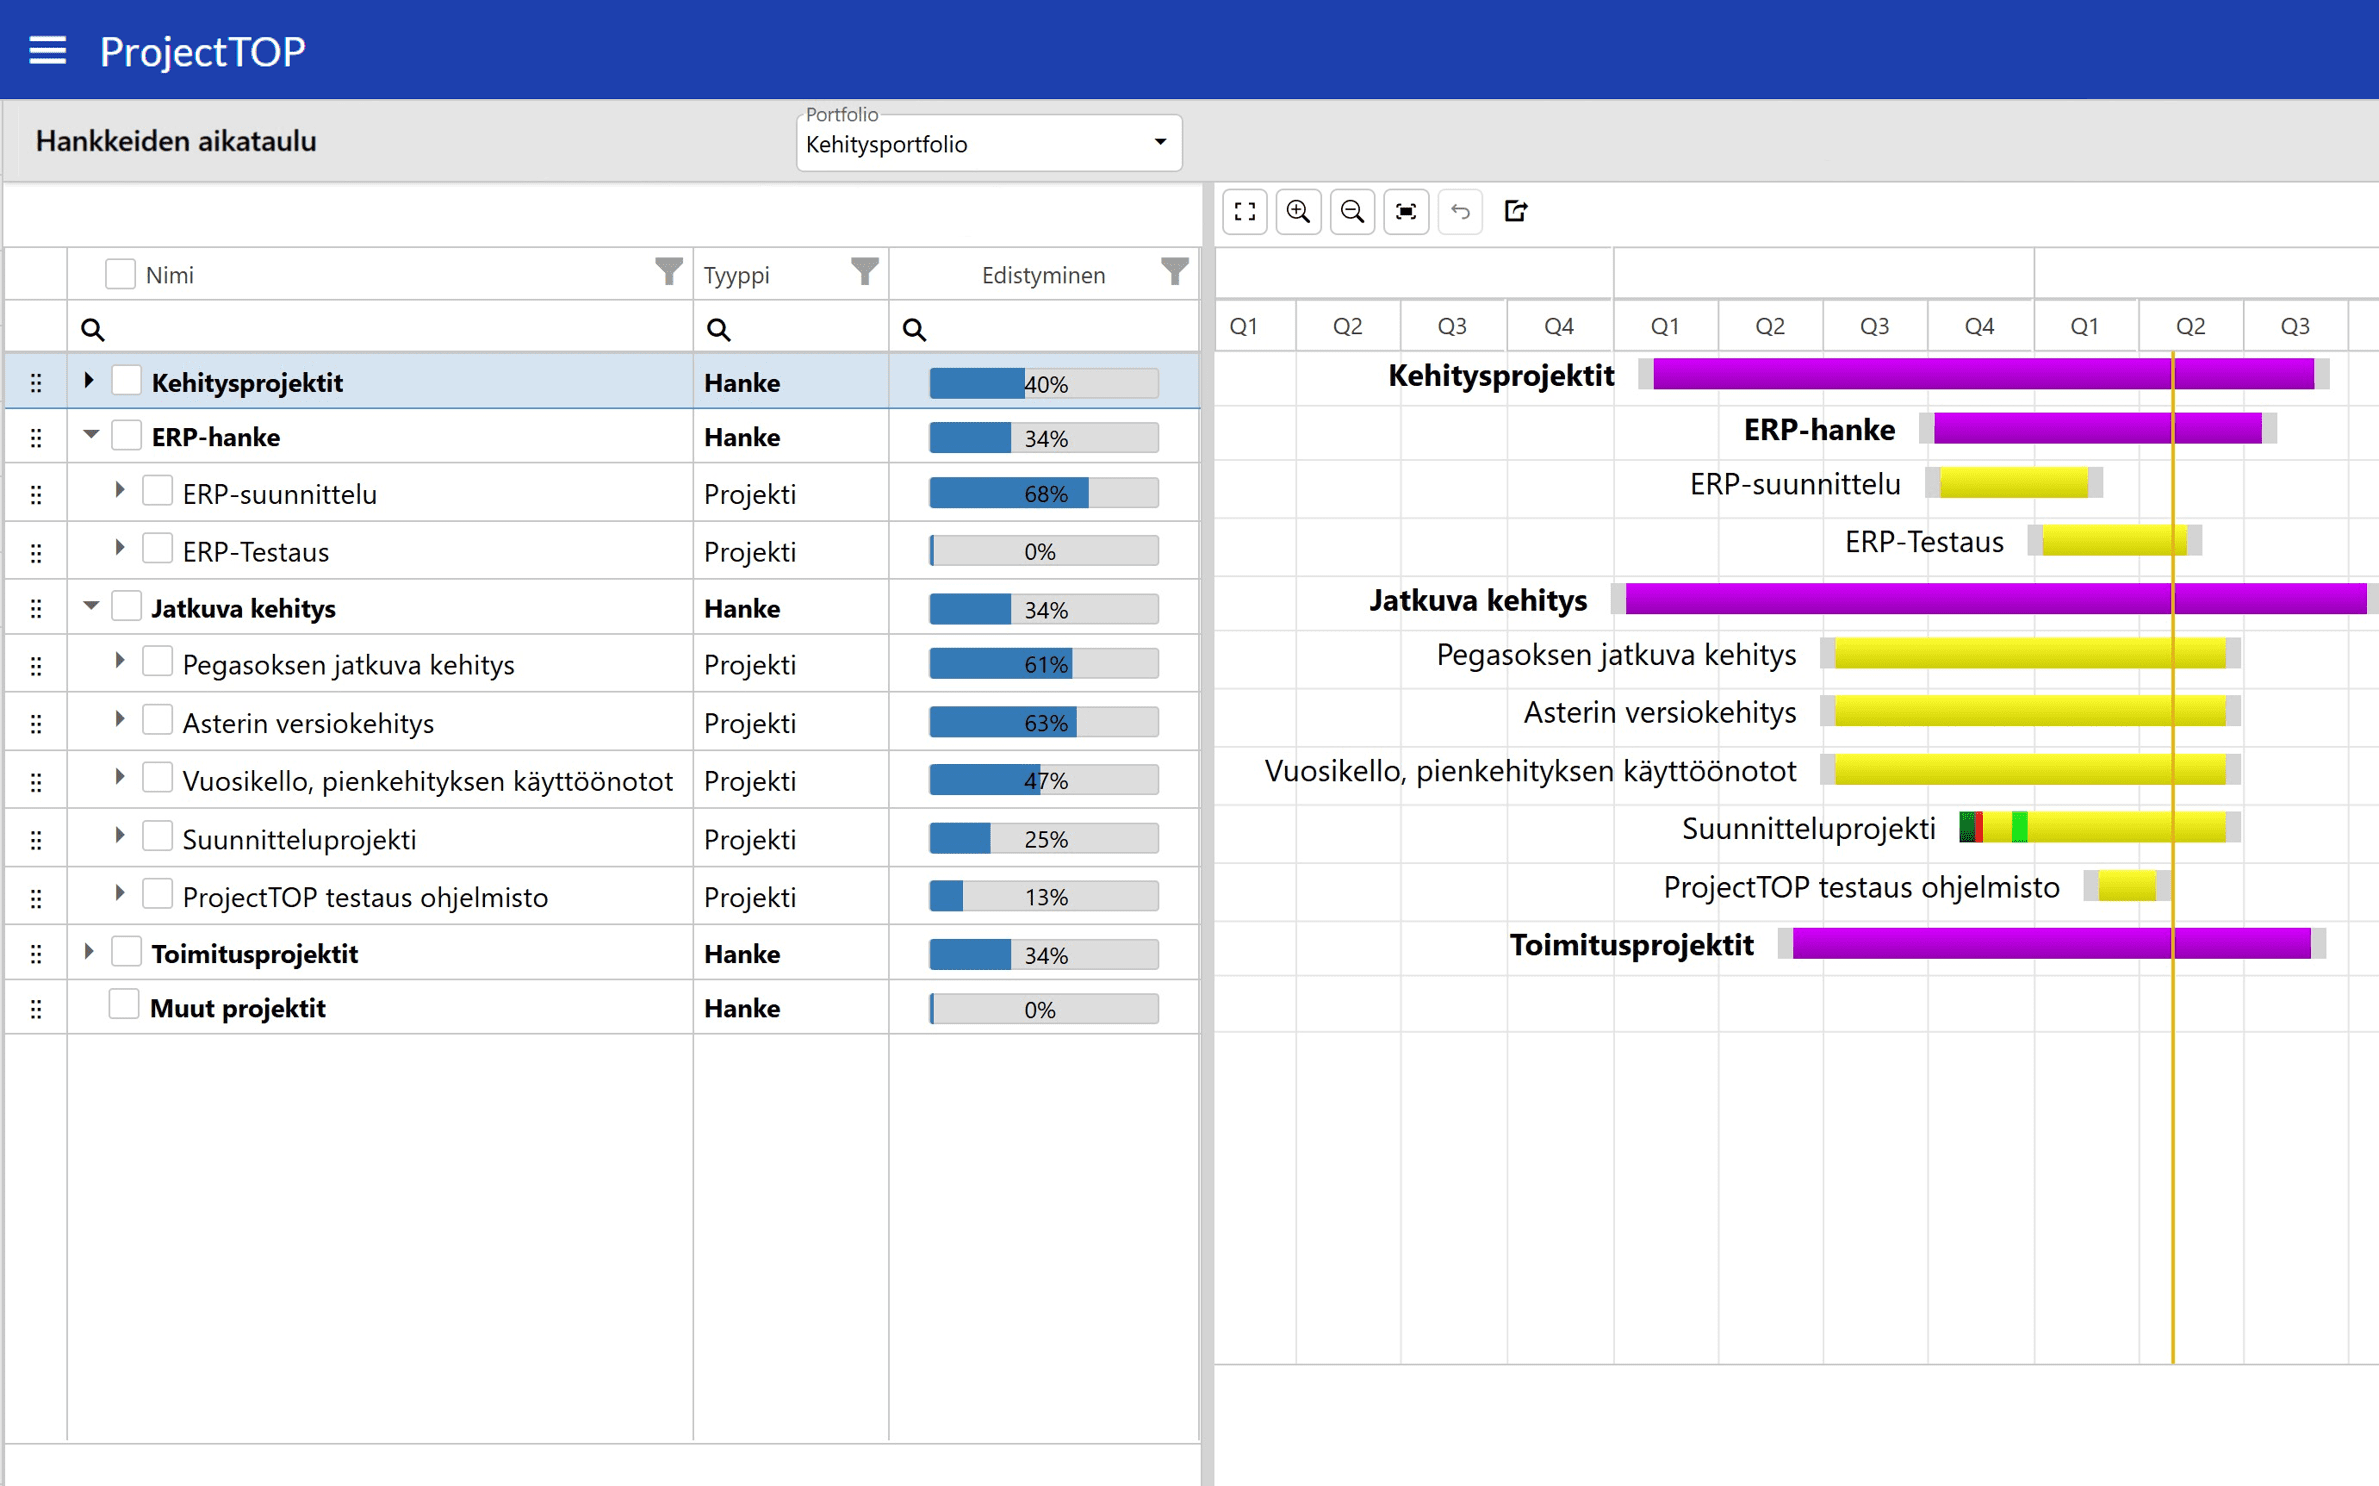Tick the ERP-hanke row checkbox
The image size is (2379, 1486).
click(126, 436)
